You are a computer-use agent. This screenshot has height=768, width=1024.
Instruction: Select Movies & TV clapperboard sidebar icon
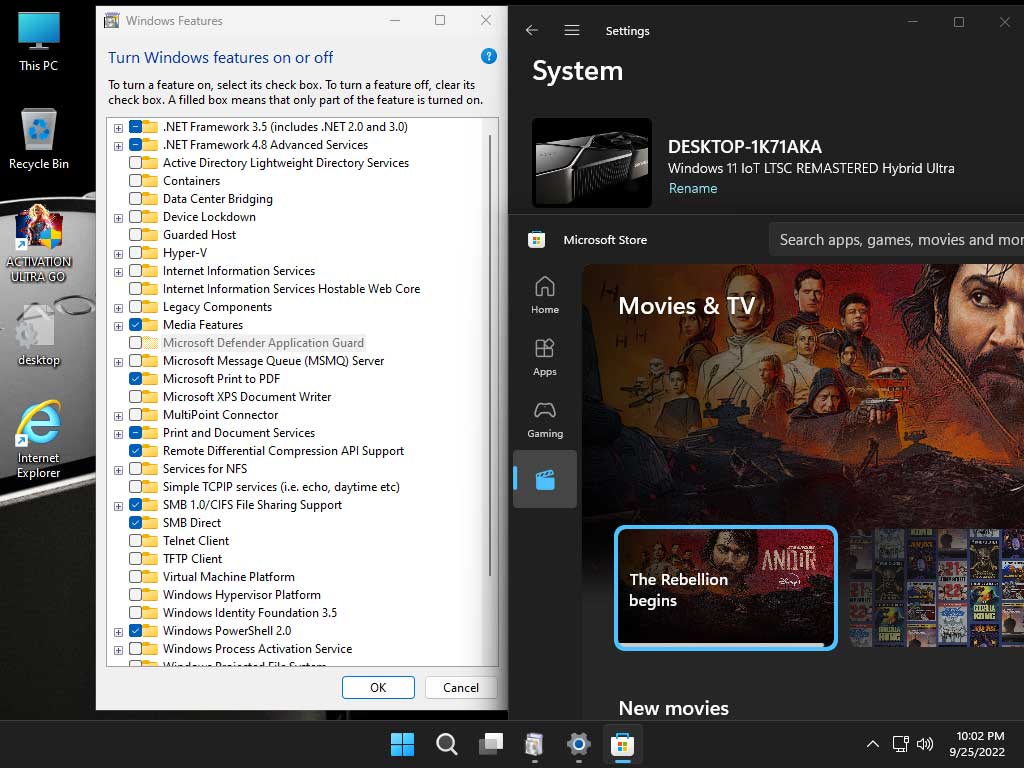545,479
